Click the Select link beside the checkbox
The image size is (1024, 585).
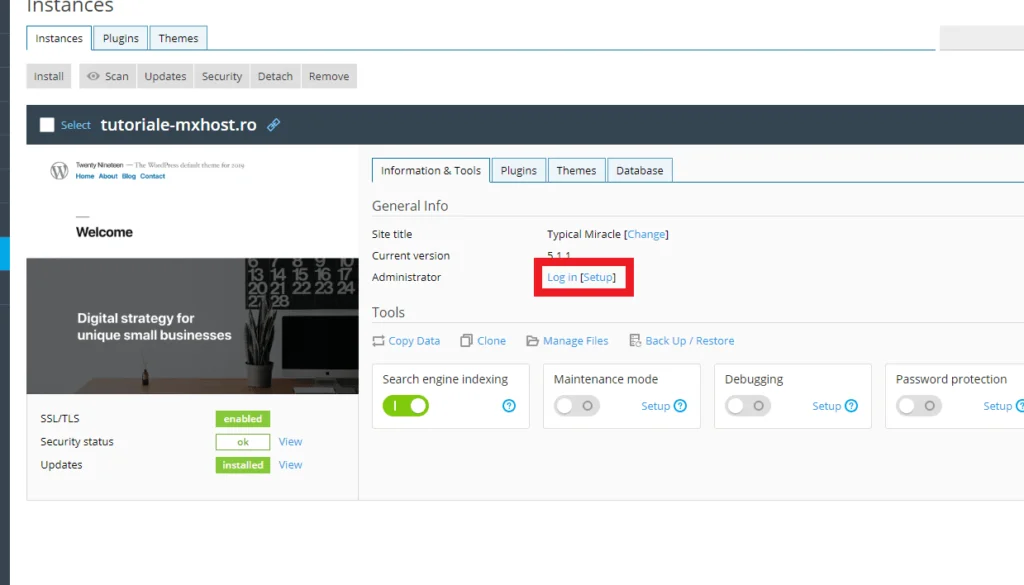(x=76, y=125)
